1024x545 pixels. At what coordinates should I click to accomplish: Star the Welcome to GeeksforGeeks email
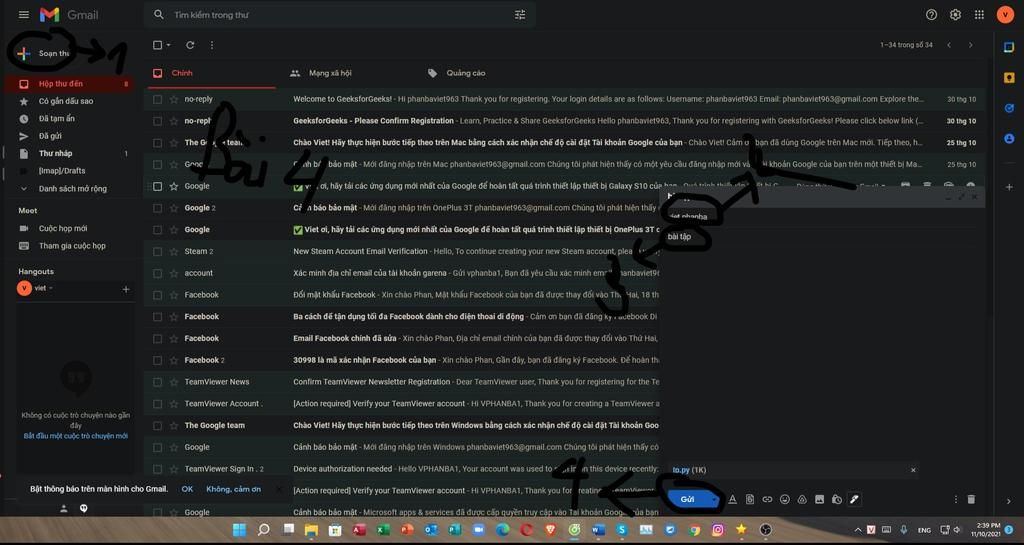pos(174,99)
